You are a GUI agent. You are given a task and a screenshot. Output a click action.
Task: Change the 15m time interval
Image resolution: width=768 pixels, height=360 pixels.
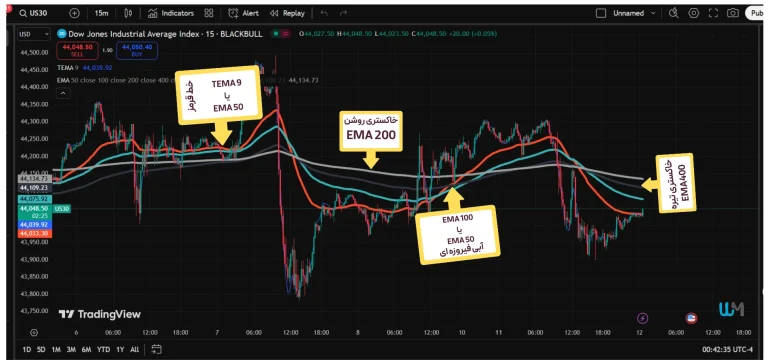tap(101, 13)
